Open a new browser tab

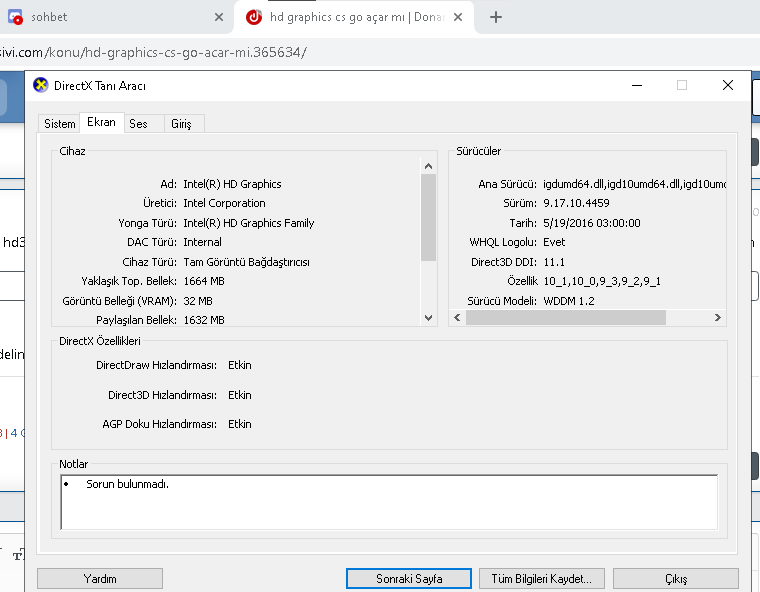tap(495, 17)
